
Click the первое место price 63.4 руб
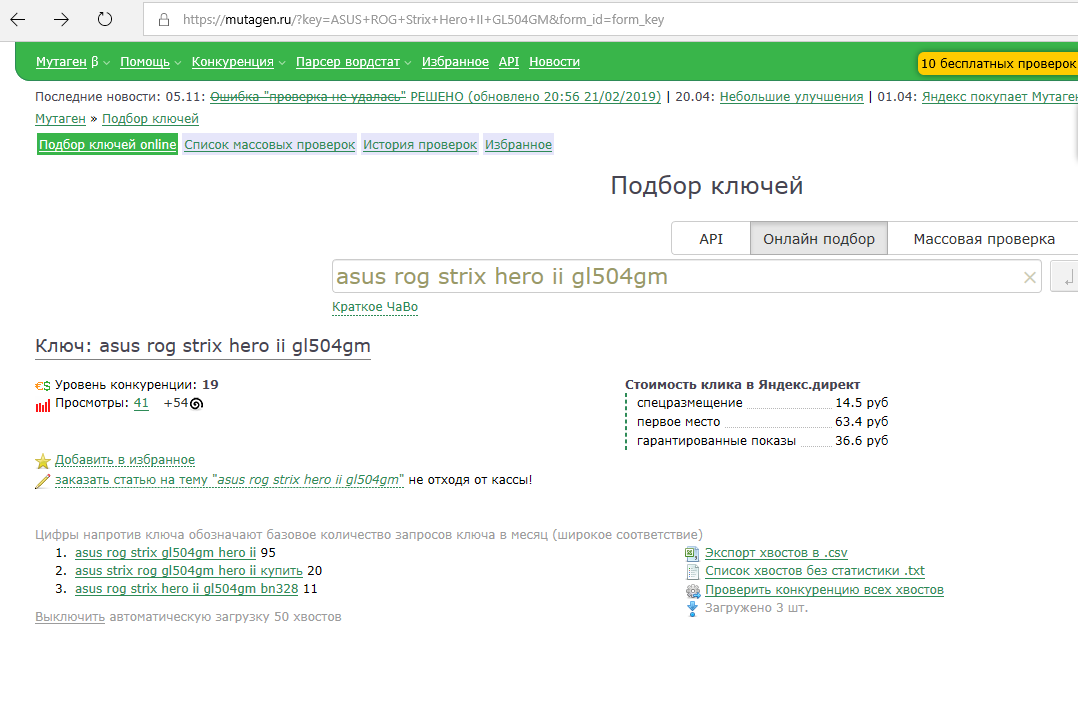[x=861, y=421]
